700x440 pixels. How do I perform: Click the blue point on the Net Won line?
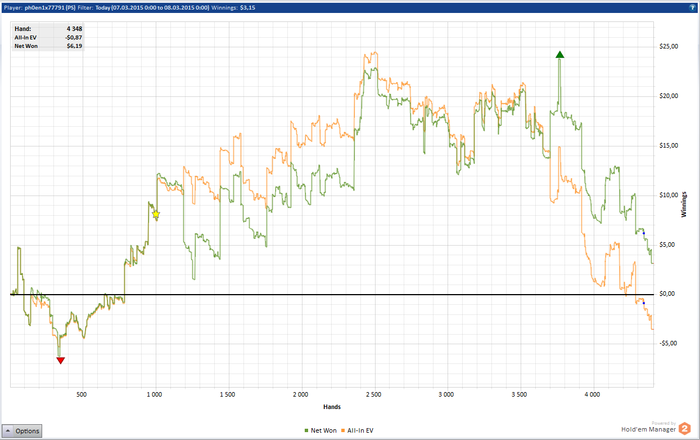643,233
